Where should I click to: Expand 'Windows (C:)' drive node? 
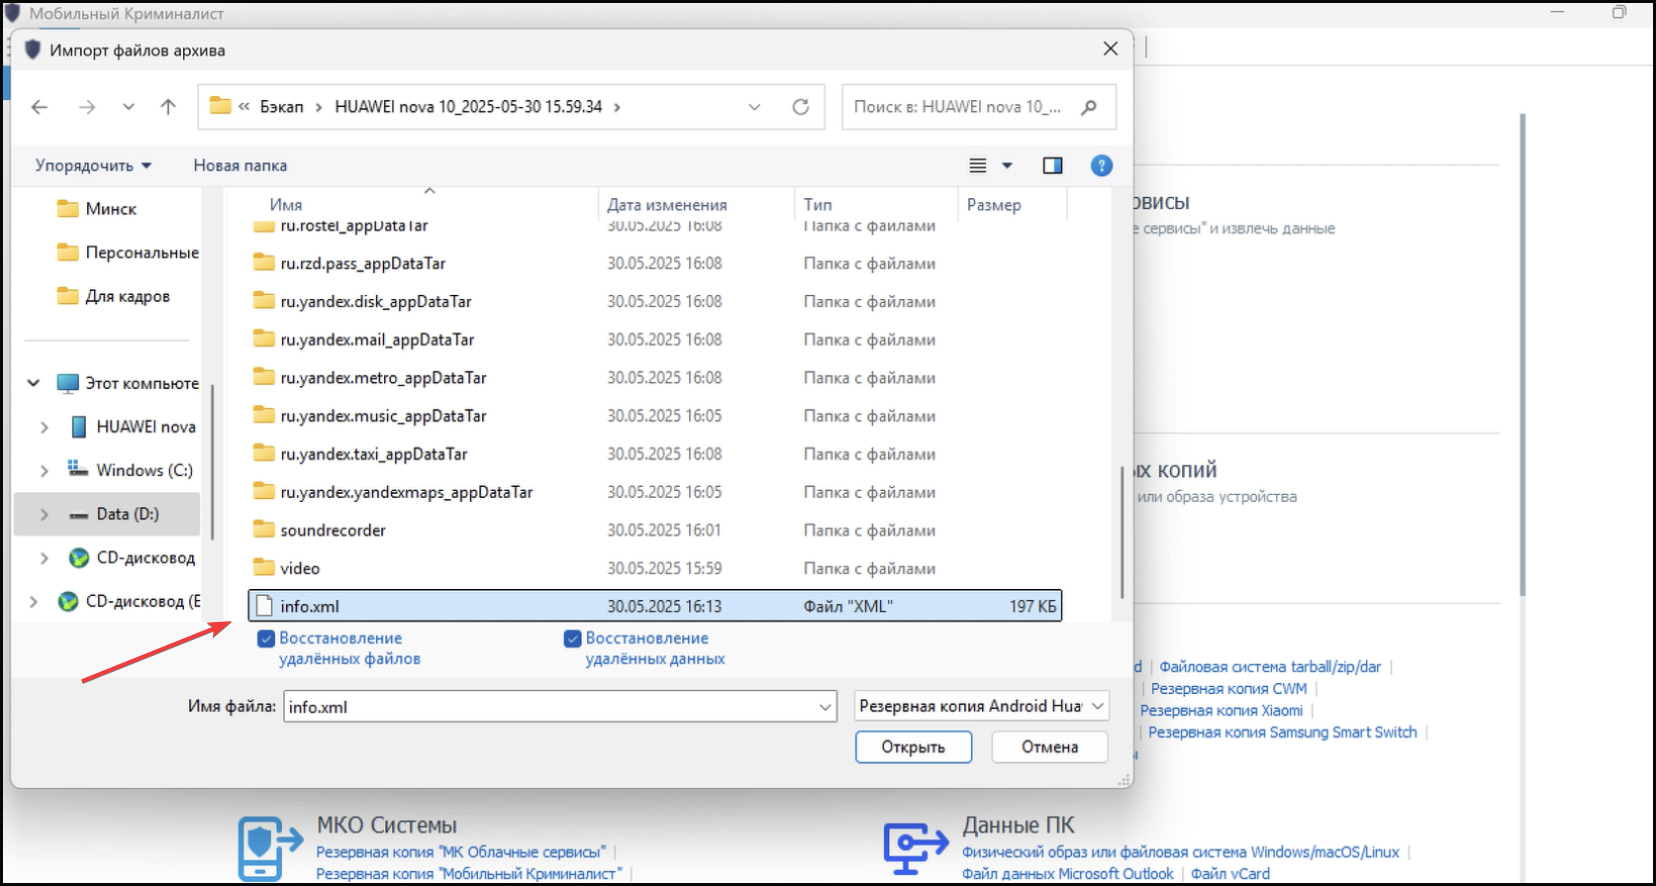coord(44,470)
